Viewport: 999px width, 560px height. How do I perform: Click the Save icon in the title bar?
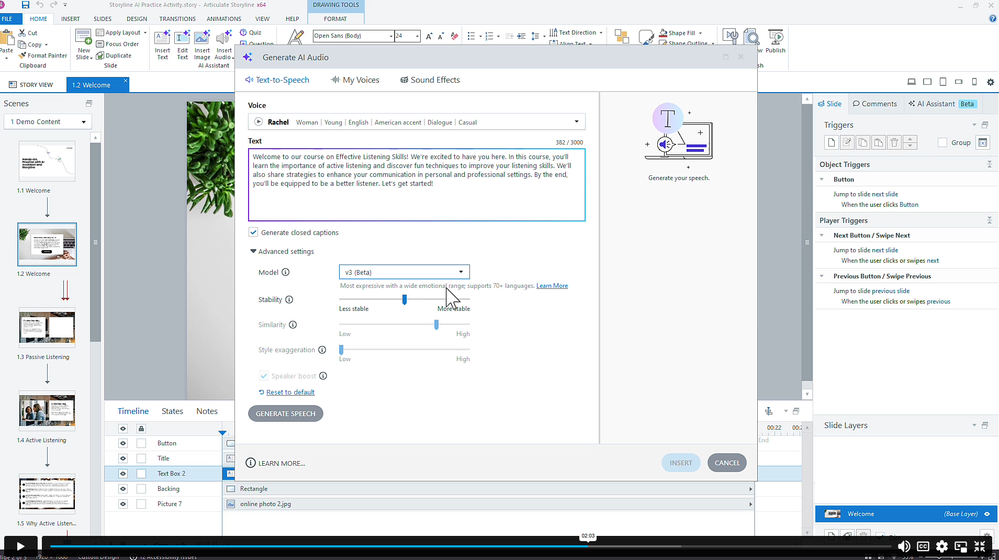25,4
